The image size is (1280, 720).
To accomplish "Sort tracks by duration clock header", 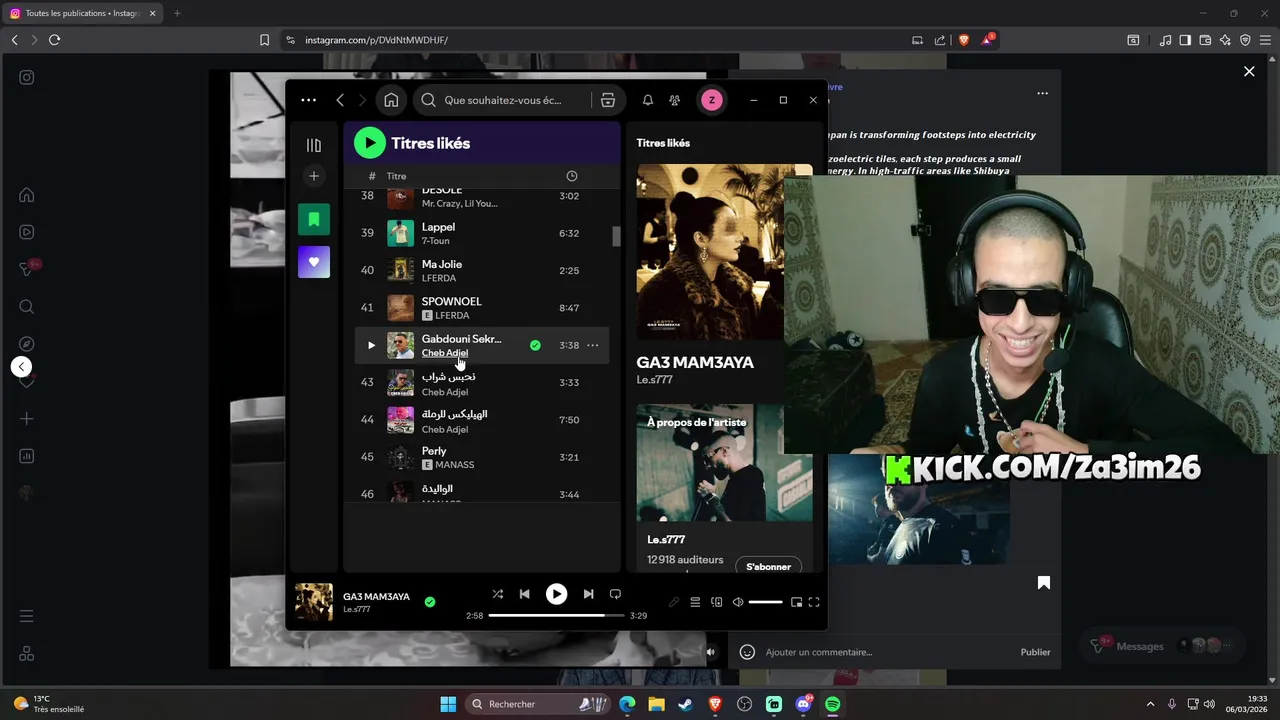I will pos(572,176).
